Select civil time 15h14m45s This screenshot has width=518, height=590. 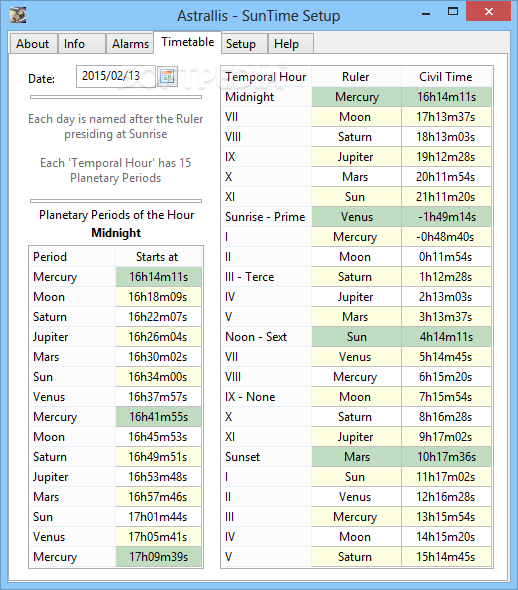point(447,557)
